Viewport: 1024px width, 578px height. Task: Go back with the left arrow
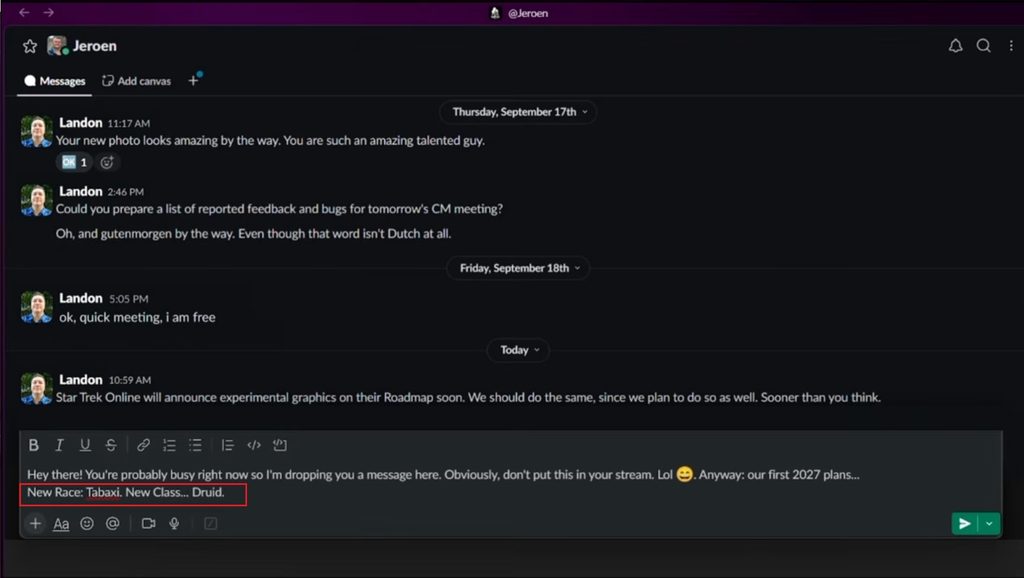pyautogui.click(x=24, y=12)
